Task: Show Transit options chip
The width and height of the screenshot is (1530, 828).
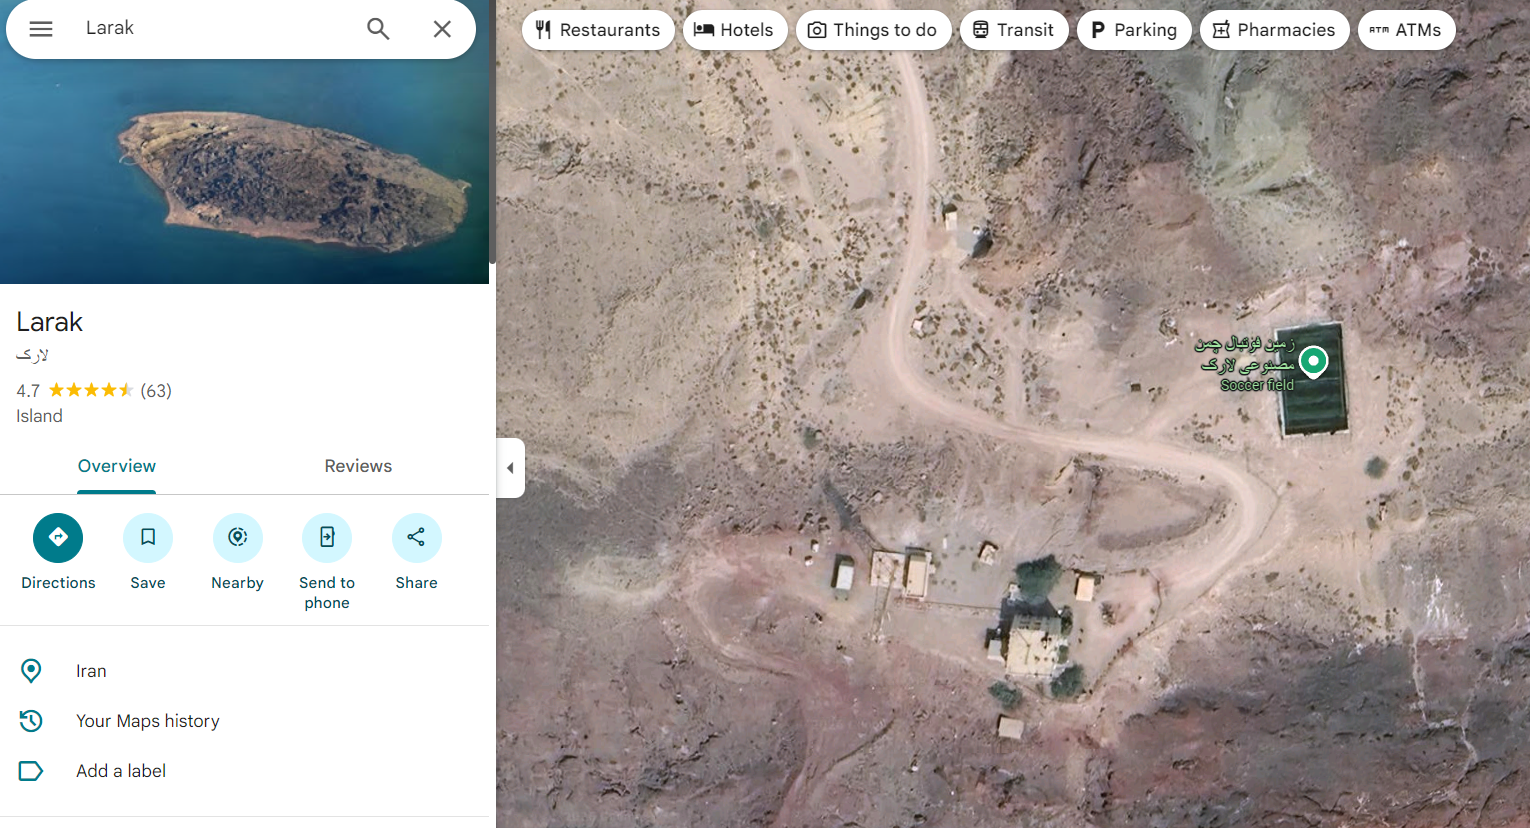Action: click(x=1014, y=30)
